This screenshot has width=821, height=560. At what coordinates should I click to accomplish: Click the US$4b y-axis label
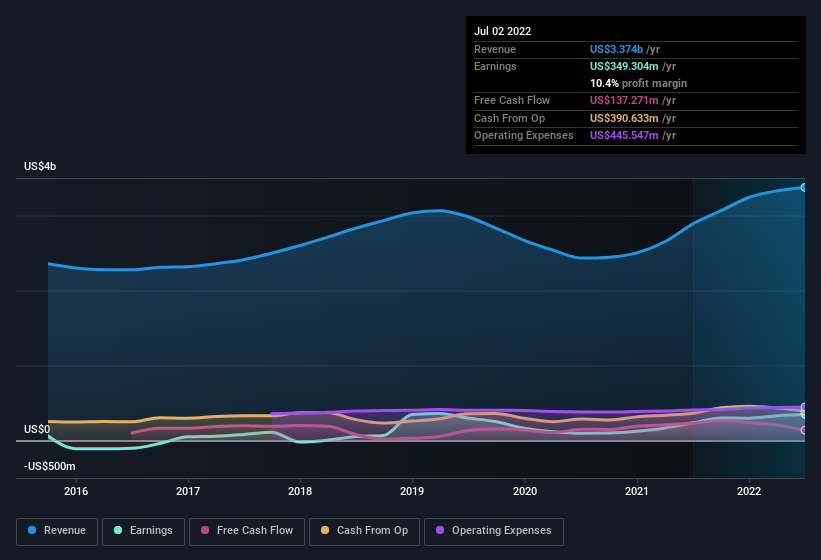[x=40, y=166]
